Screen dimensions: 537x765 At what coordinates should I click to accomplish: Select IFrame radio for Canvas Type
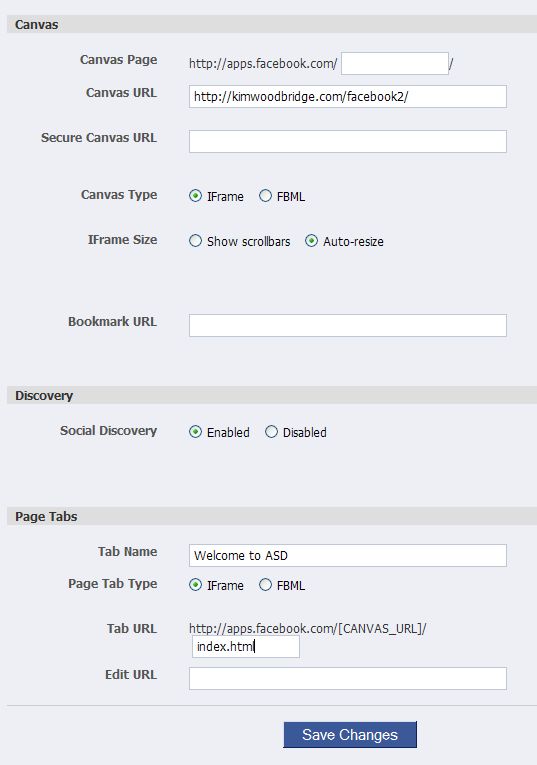click(x=195, y=196)
